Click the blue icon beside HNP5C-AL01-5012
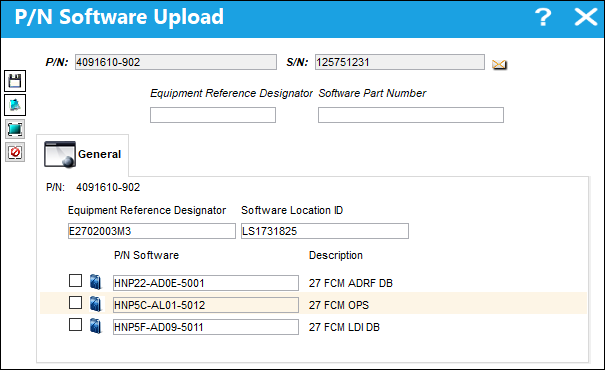The height and width of the screenshot is (370, 605). point(95,304)
